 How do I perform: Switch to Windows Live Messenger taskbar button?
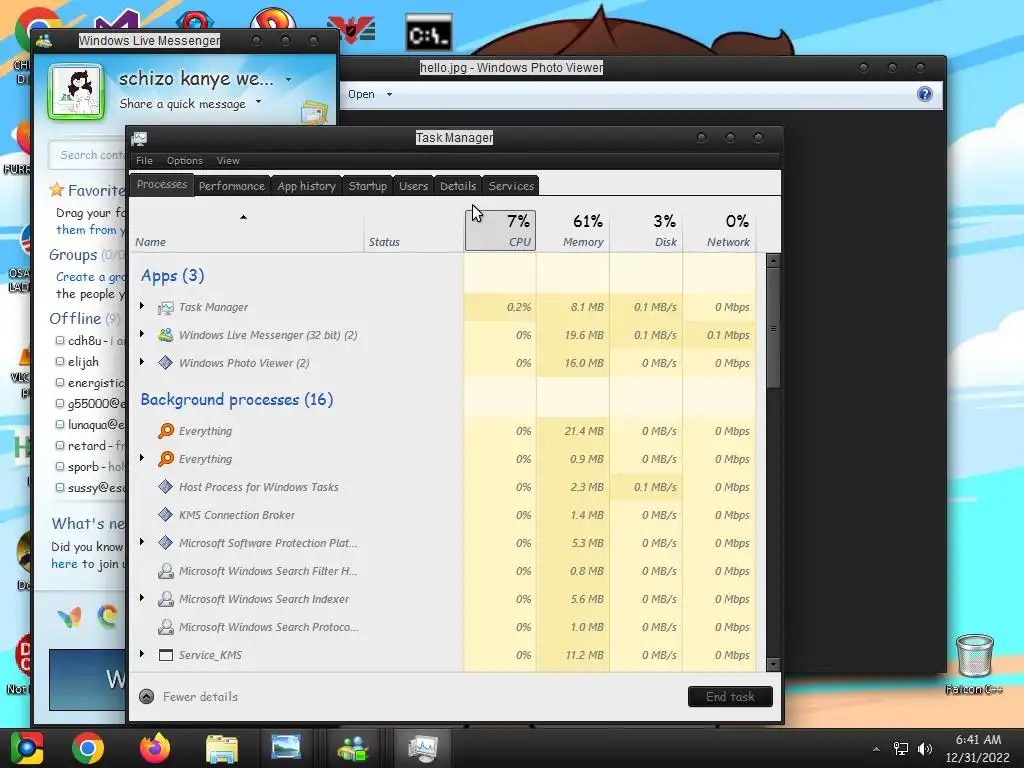click(353, 748)
